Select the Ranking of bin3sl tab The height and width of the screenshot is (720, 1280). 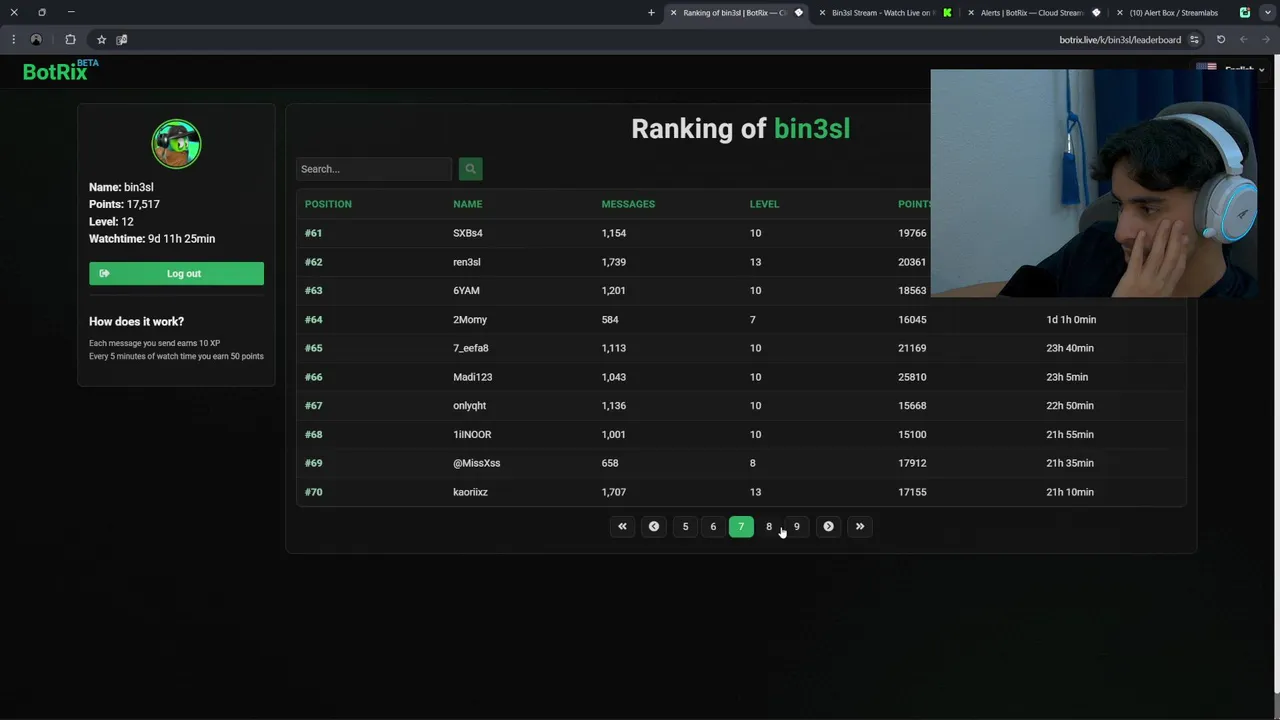(x=734, y=13)
